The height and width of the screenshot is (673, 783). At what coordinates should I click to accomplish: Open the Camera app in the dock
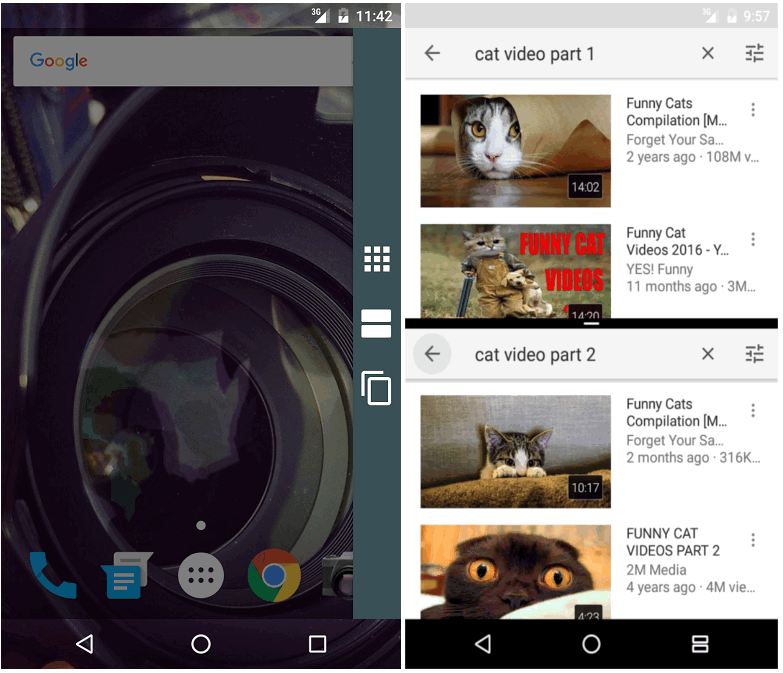tap(338, 575)
